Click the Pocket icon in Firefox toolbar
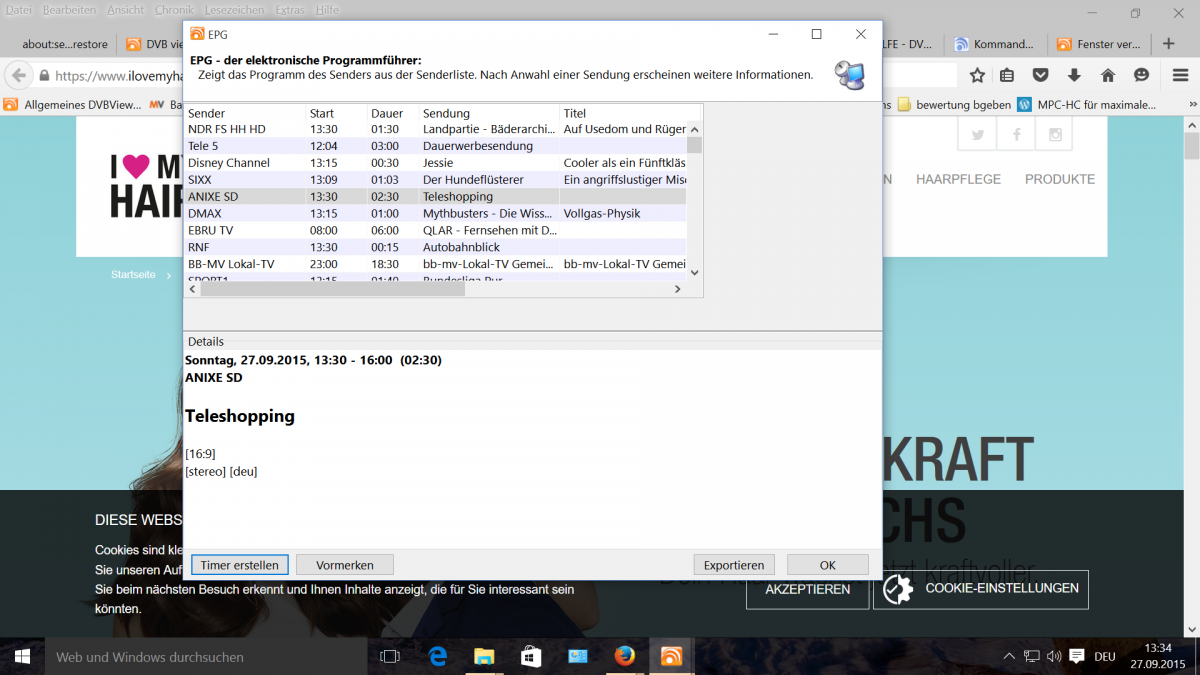The image size is (1200, 675). [x=1041, y=76]
